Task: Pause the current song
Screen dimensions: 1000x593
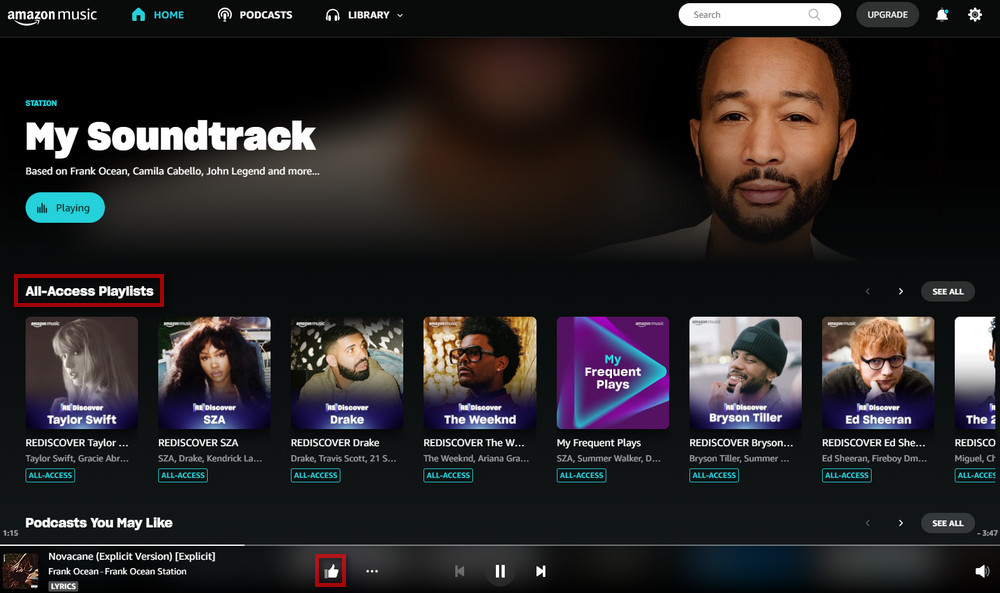Action: [500, 571]
